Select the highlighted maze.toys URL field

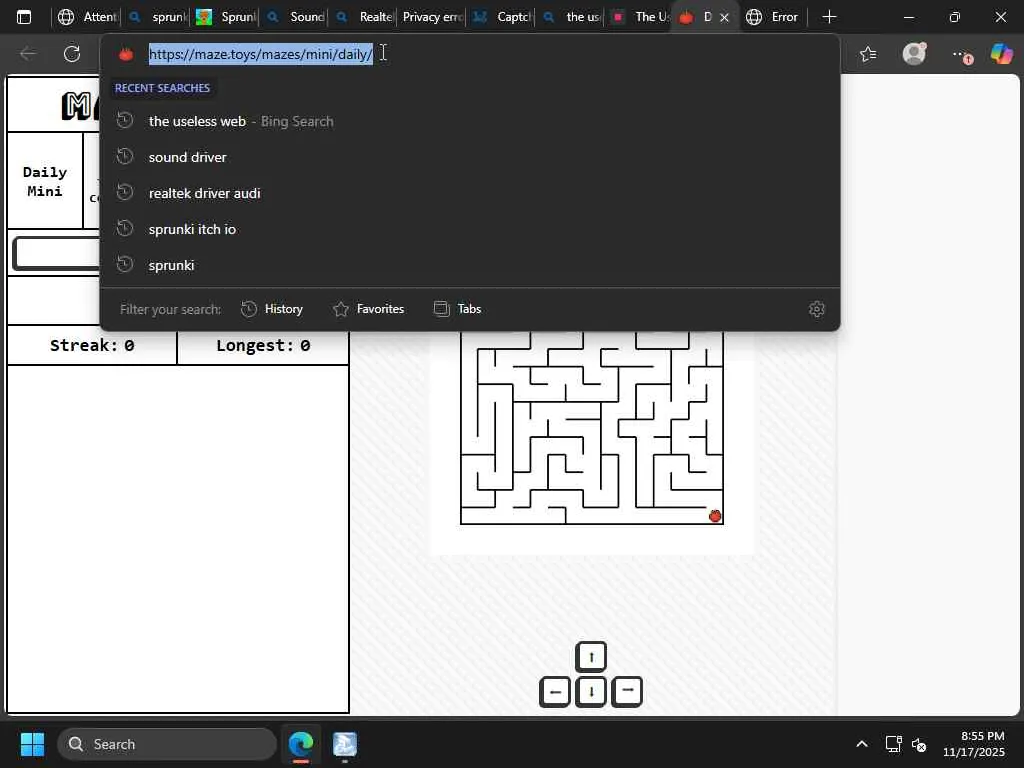click(261, 54)
